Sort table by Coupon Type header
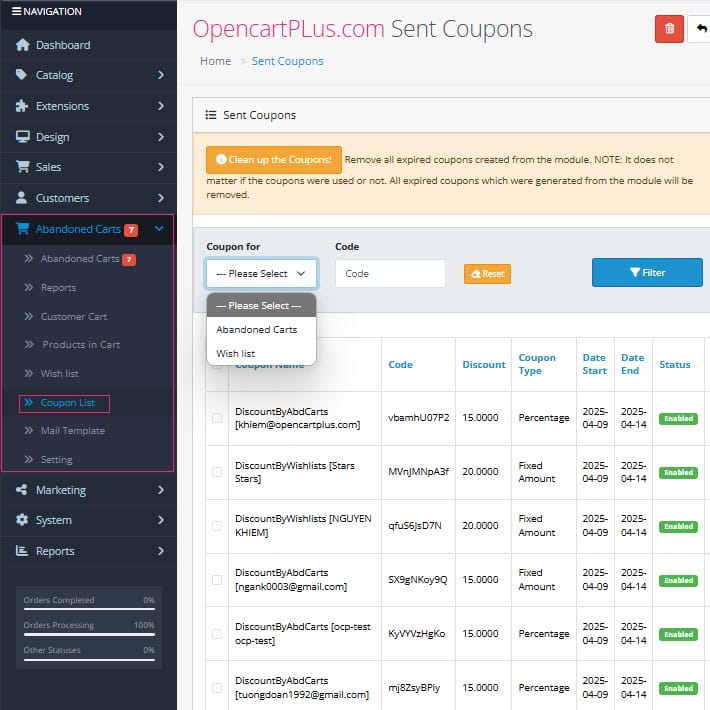 (x=537, y=364)
